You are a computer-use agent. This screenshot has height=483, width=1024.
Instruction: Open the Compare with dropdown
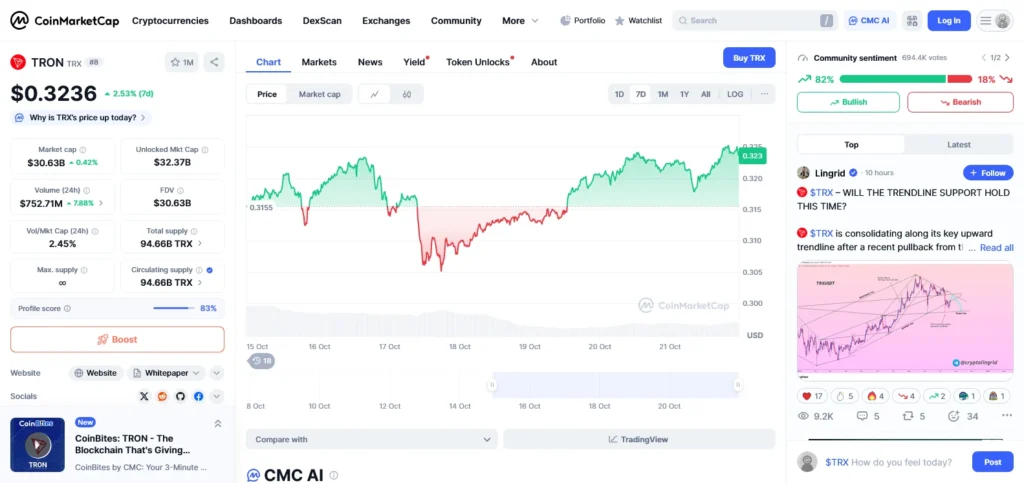coord(371,439)
